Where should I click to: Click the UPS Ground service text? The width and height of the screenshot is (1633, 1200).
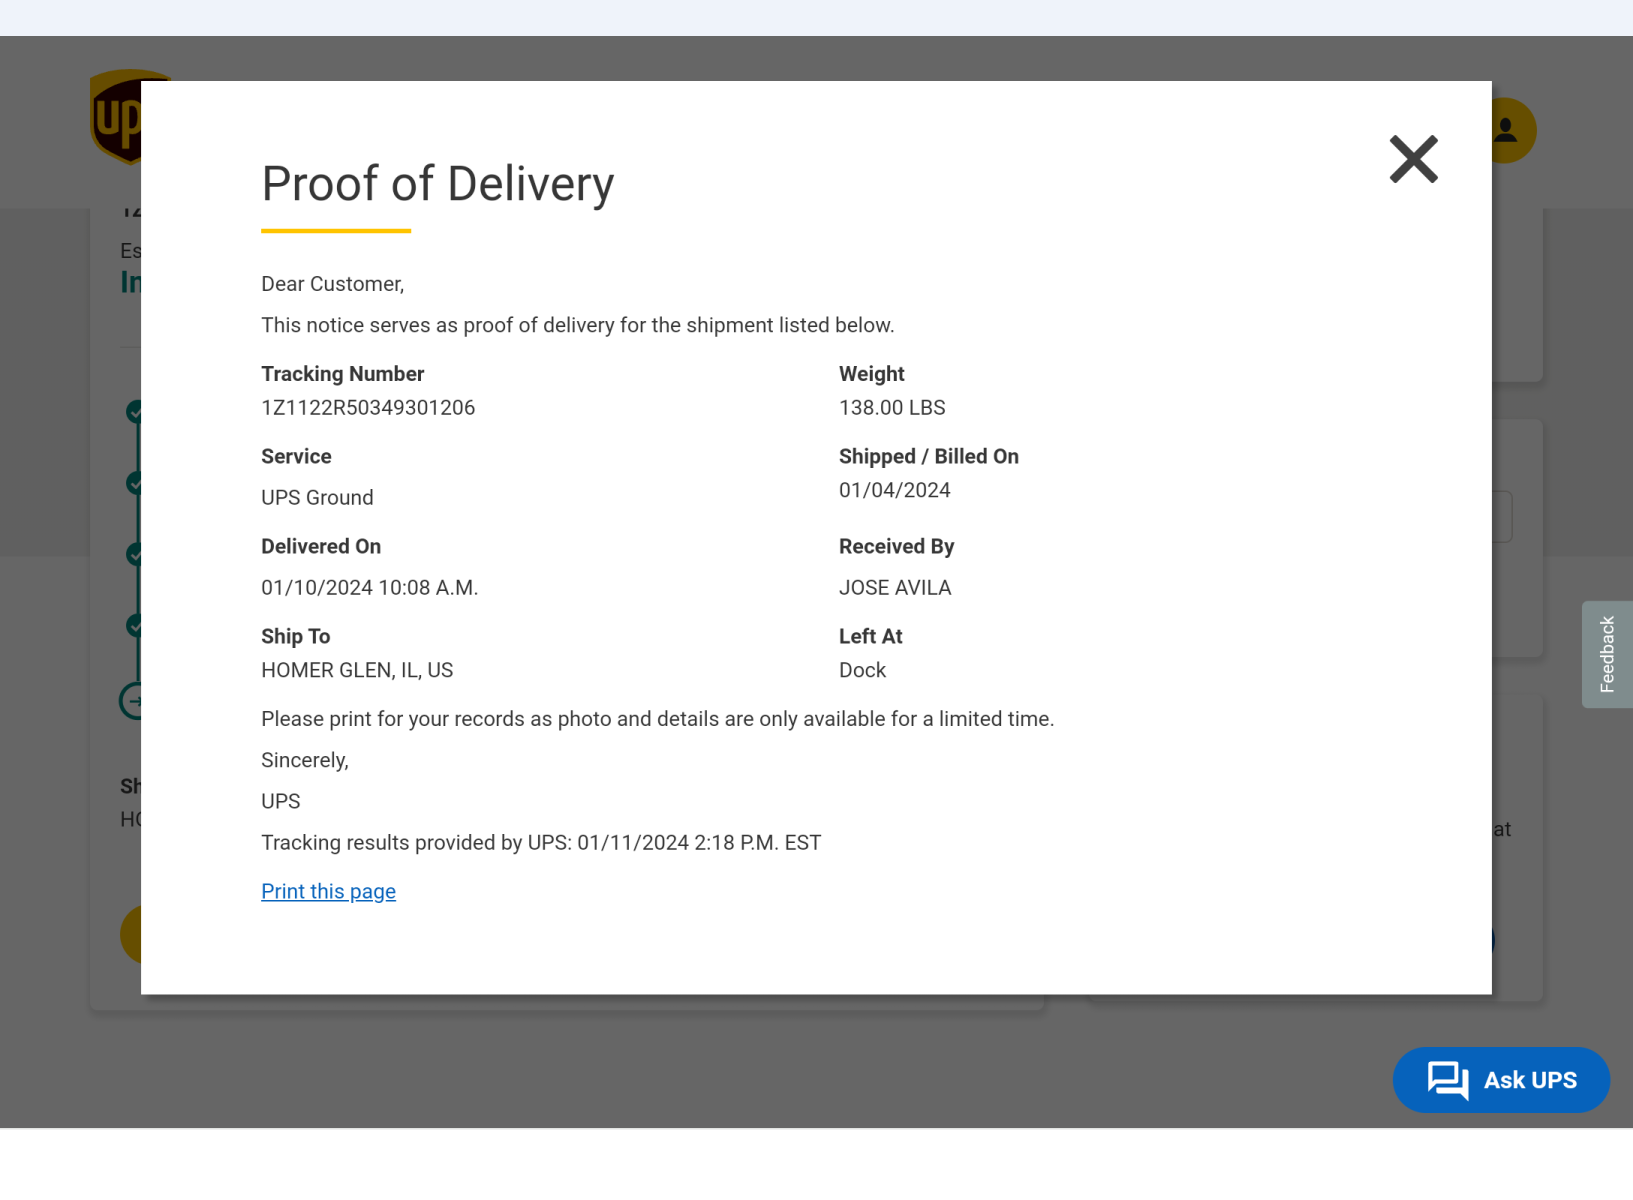(x=317, y=498)
